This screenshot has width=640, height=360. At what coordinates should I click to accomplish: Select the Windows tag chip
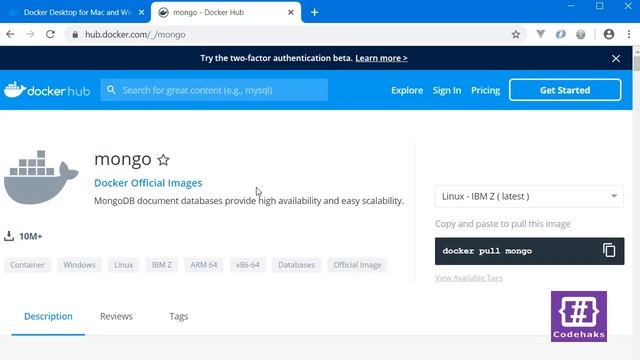(79, 265)
